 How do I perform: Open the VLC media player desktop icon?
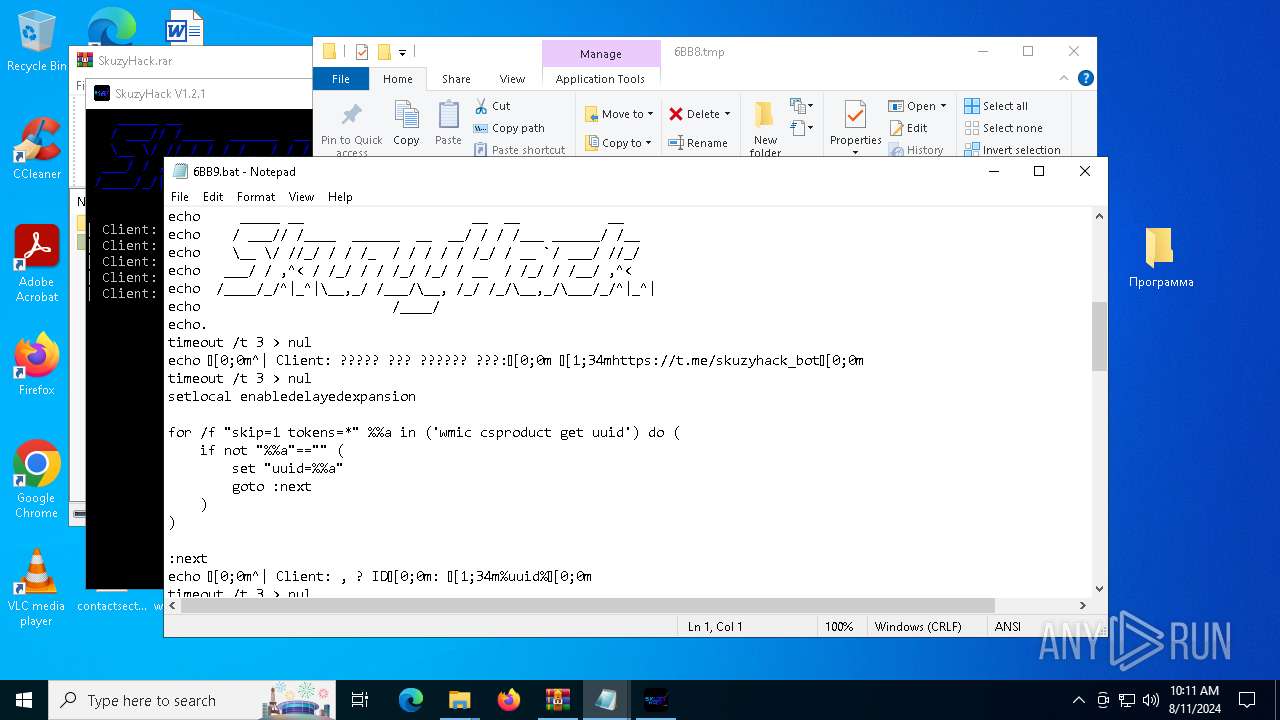[36, 587]
